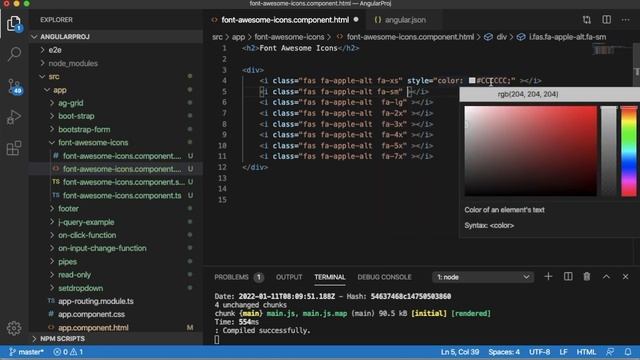Image resolution: width=640 pixels, height=360 pixels.
Task: Select the TERMINAL panel tab
Action: 330,277
